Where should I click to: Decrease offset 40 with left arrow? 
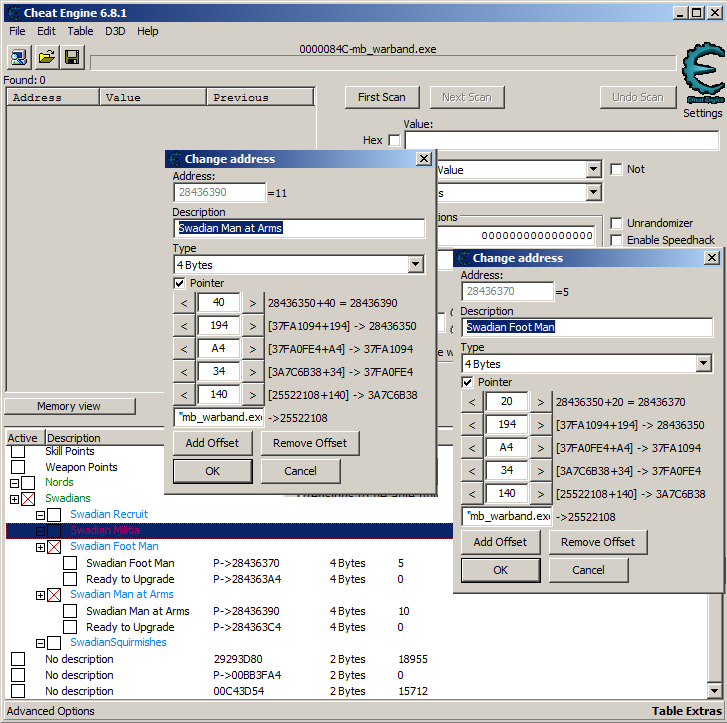184,303
